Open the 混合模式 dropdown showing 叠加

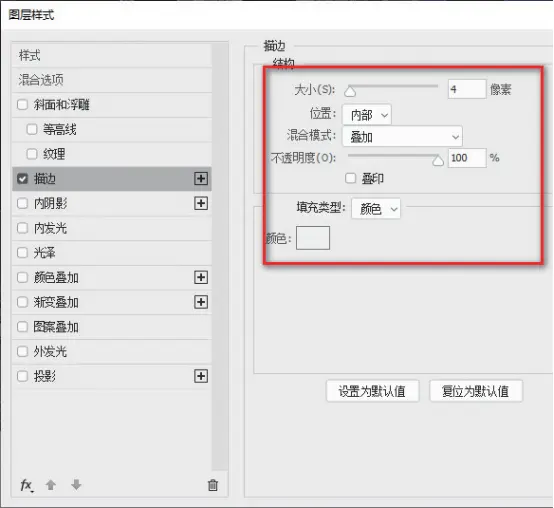[x=402, y=136]
